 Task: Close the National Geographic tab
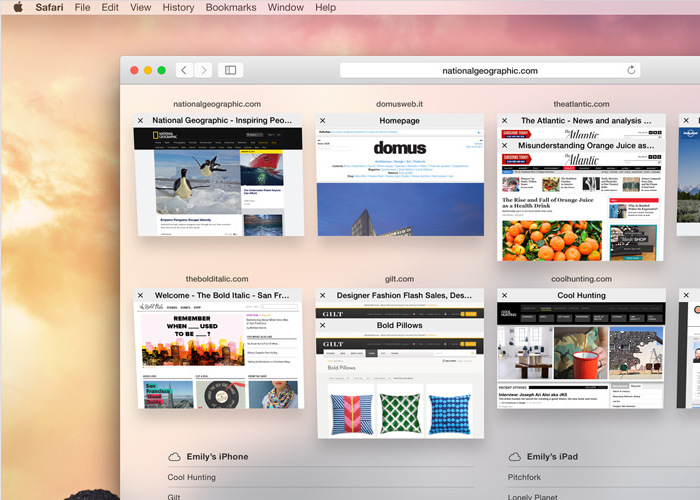[x=141, y=121]
